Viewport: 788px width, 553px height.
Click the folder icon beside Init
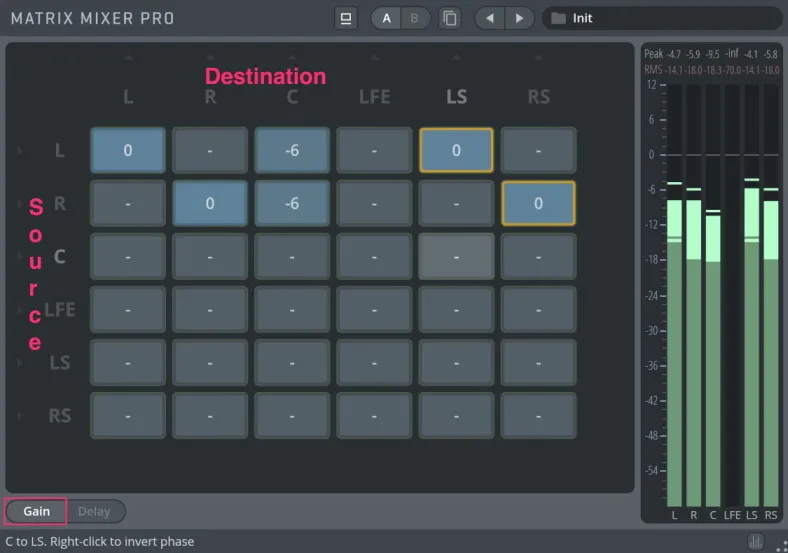click(x=558, y=18)
